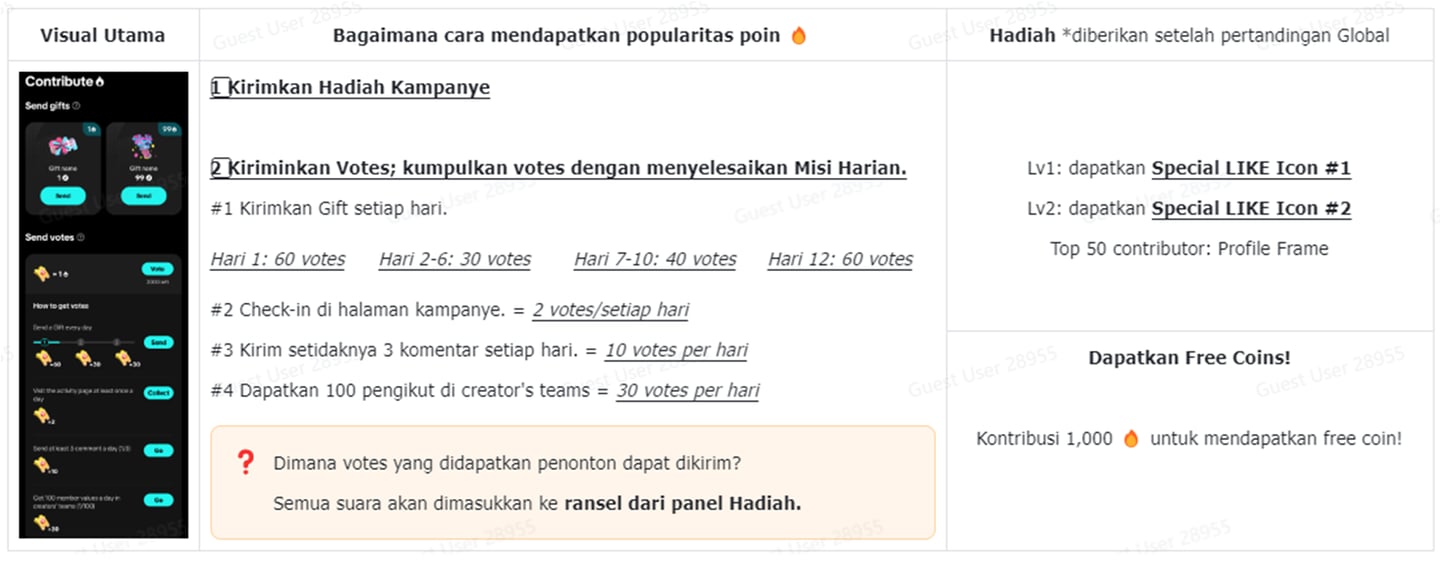Tap the Vote button in Send votes
The image size is (1440, 564).
(157, 269)
